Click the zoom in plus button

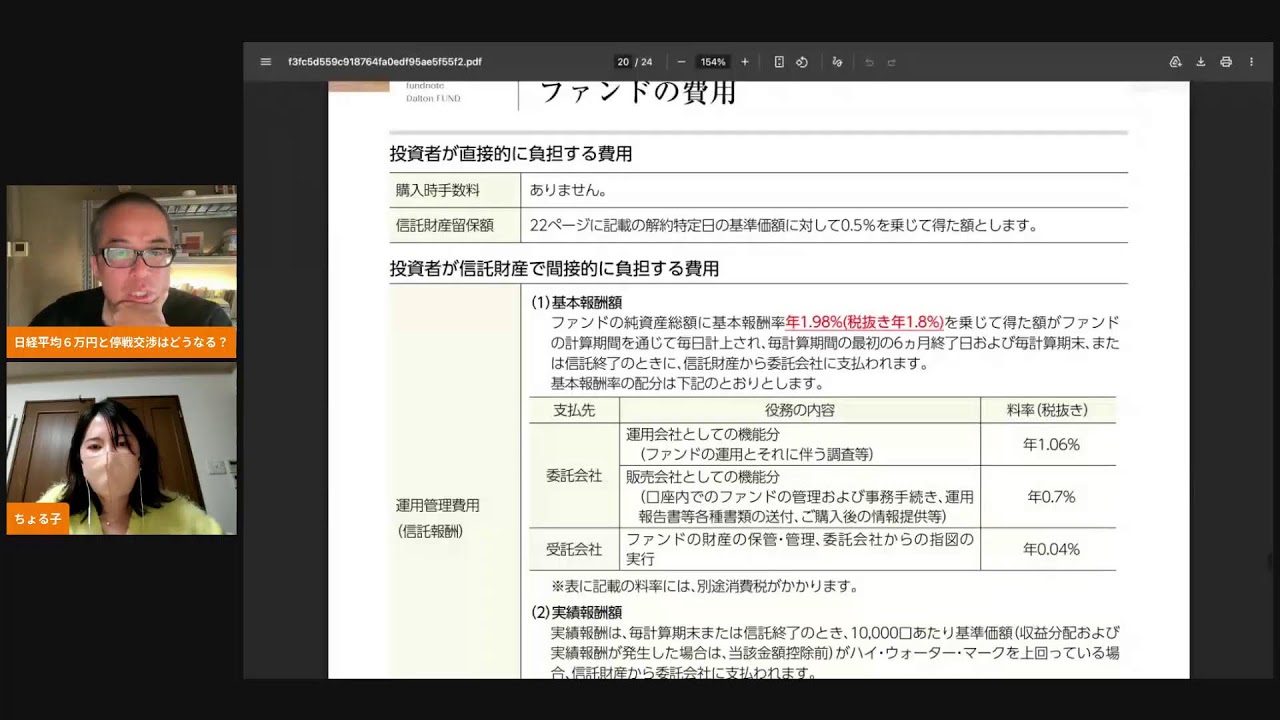click(745, 62)
